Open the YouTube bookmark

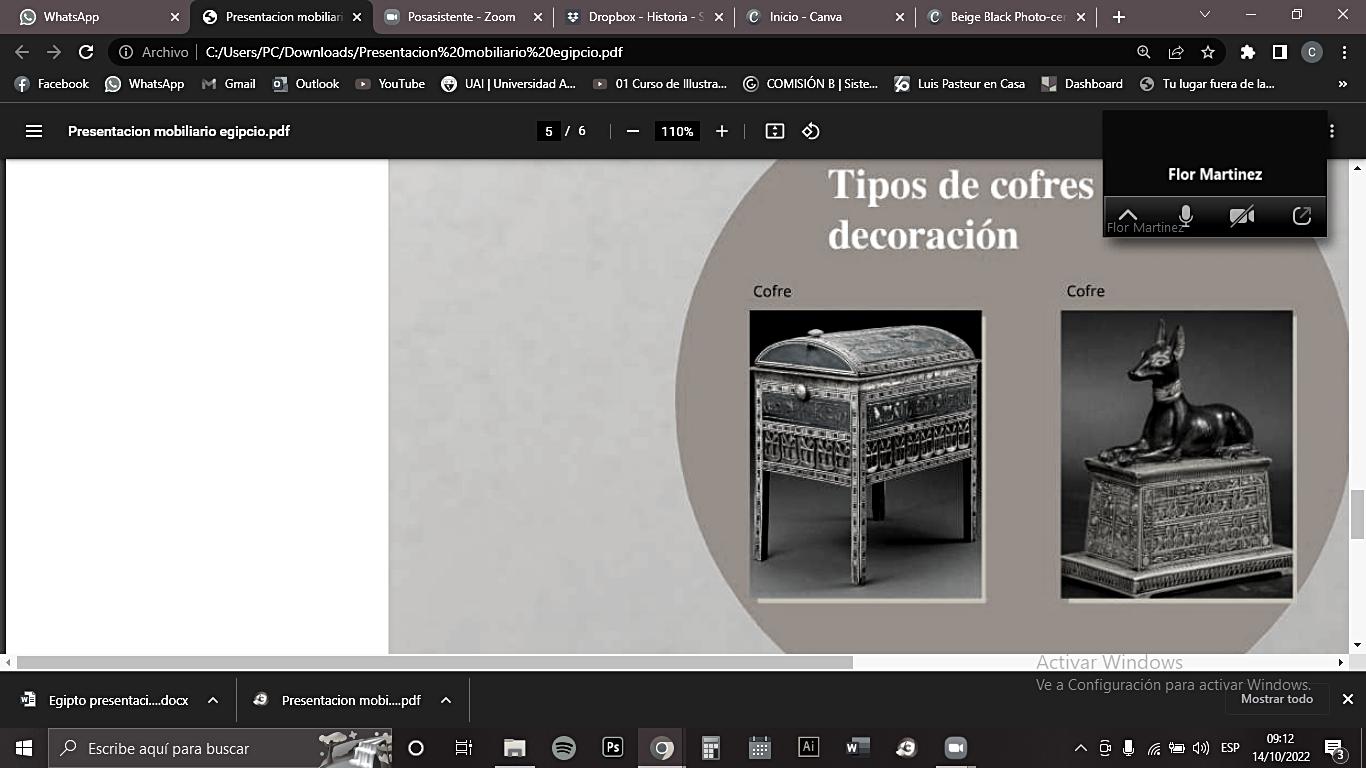391,84
